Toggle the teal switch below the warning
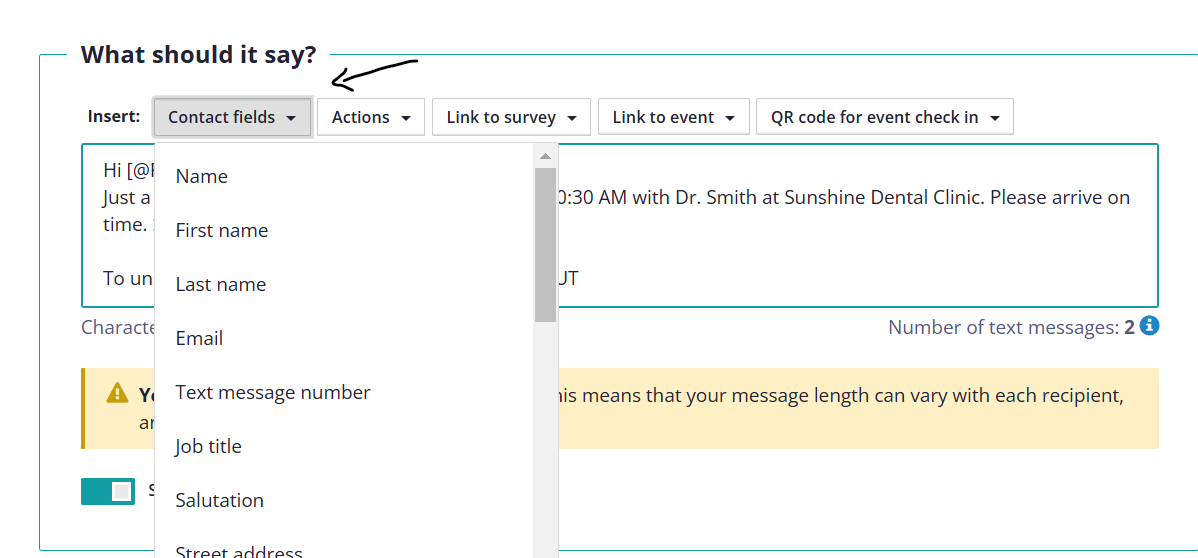1198x558 pixels. tap(108, 491)
